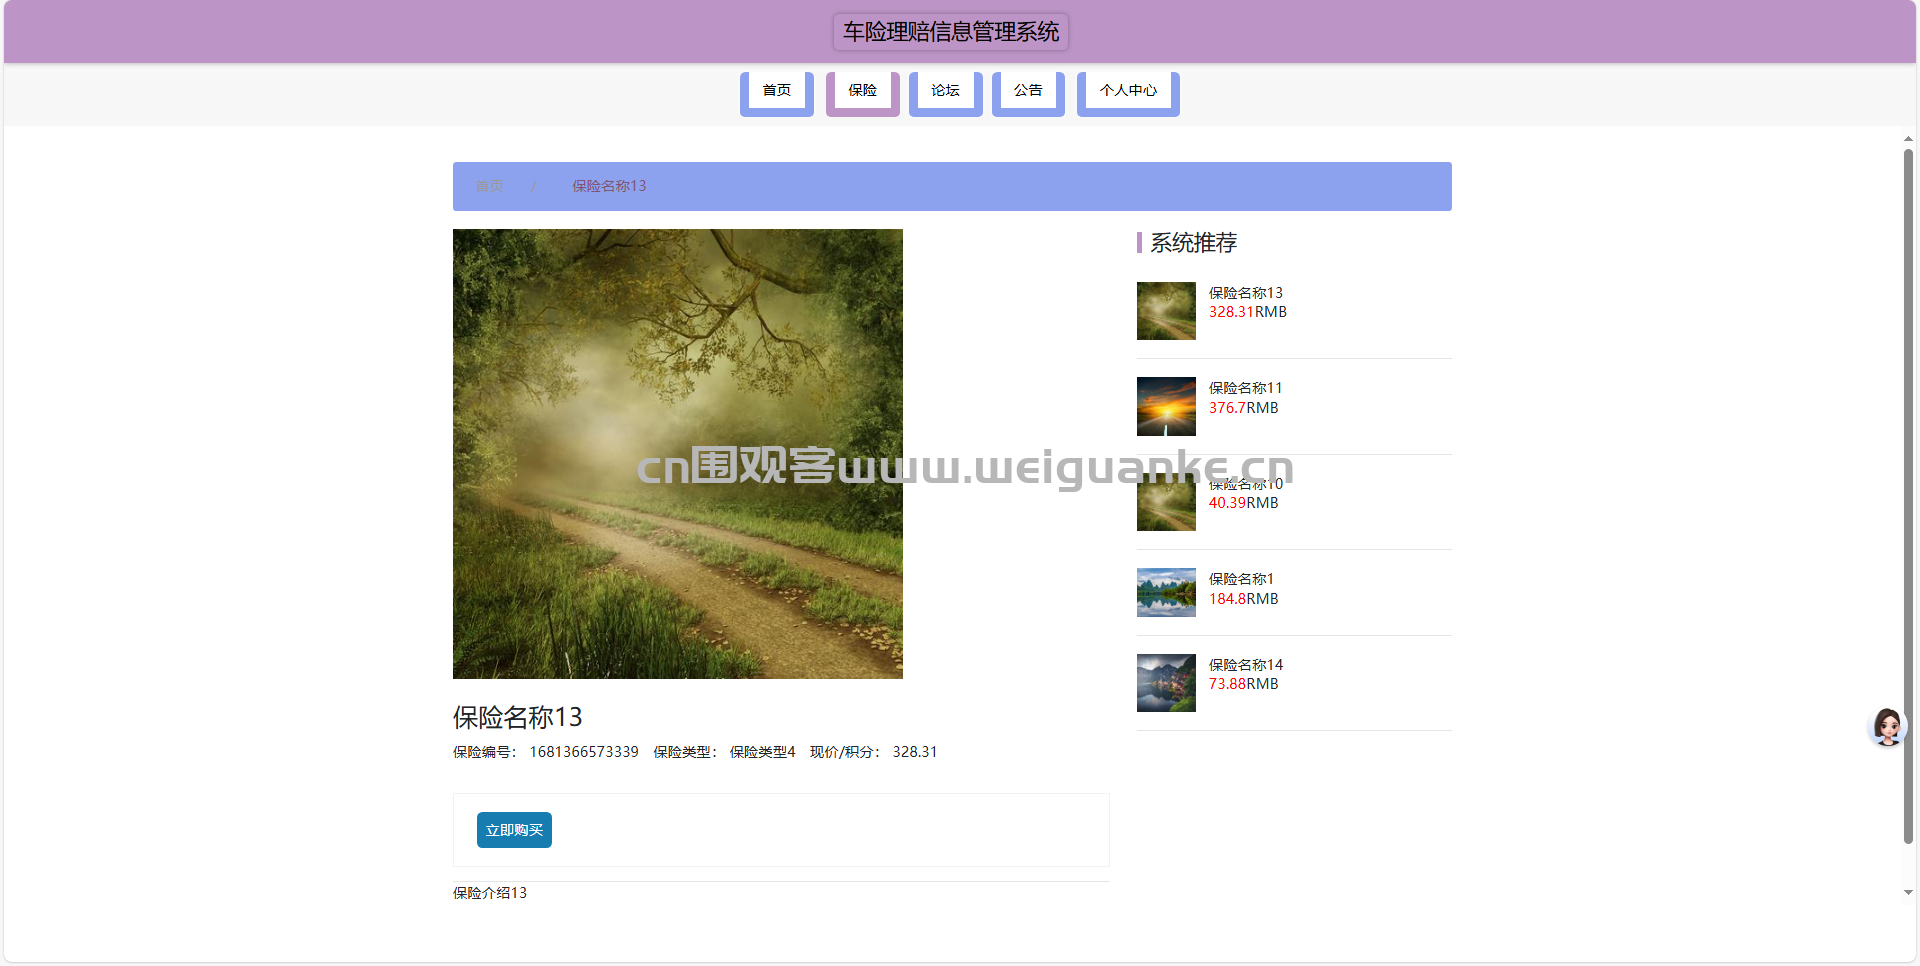Click the 立即购买 button
Image resolution: width=1920 pixels, height=966 pixels.
pos(514,830)
